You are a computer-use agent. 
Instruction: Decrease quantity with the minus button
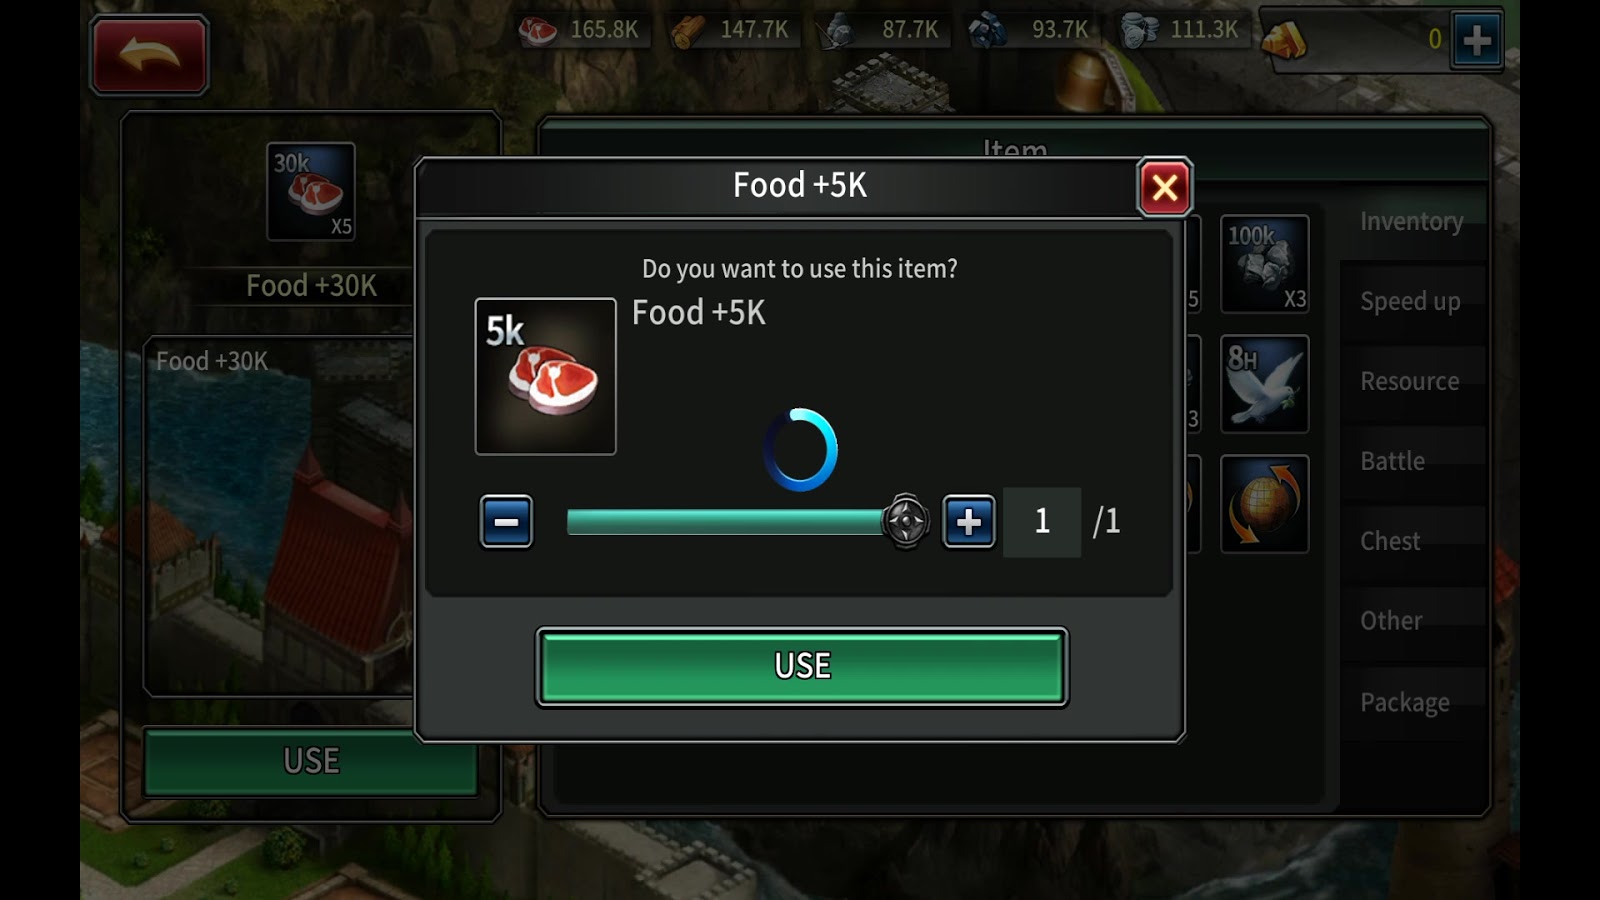click(506, 521)
